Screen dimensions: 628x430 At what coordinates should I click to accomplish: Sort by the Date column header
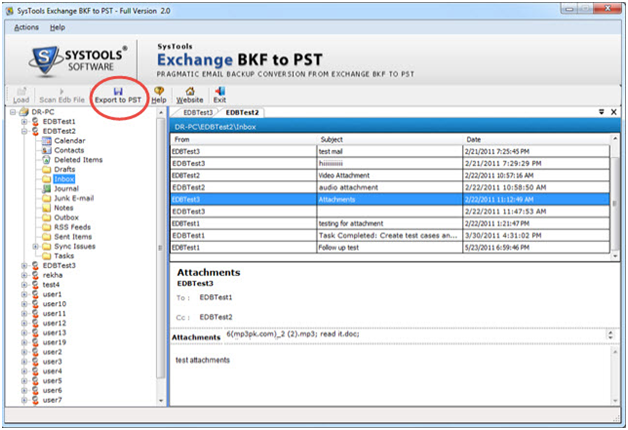[536, 139]
